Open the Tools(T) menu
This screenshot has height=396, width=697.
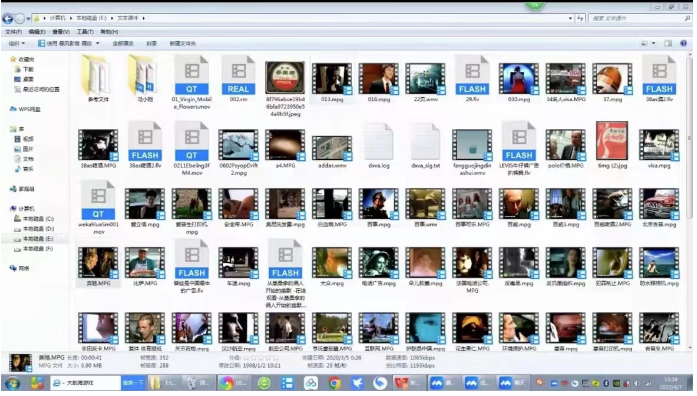pos(85,32)
